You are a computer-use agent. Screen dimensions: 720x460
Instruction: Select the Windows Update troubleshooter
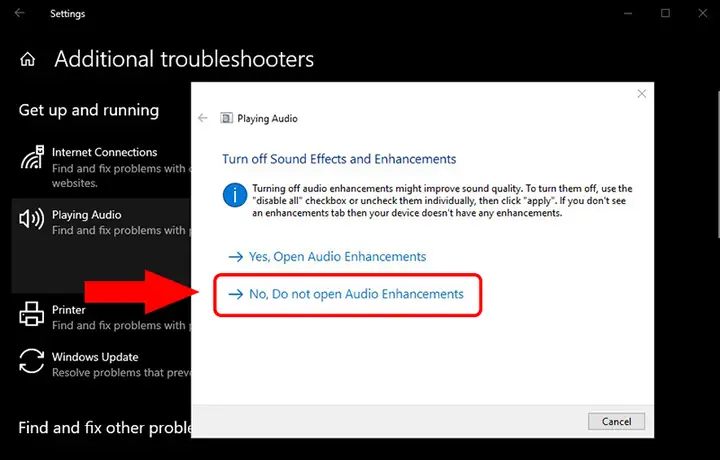[x=101, y=364]
